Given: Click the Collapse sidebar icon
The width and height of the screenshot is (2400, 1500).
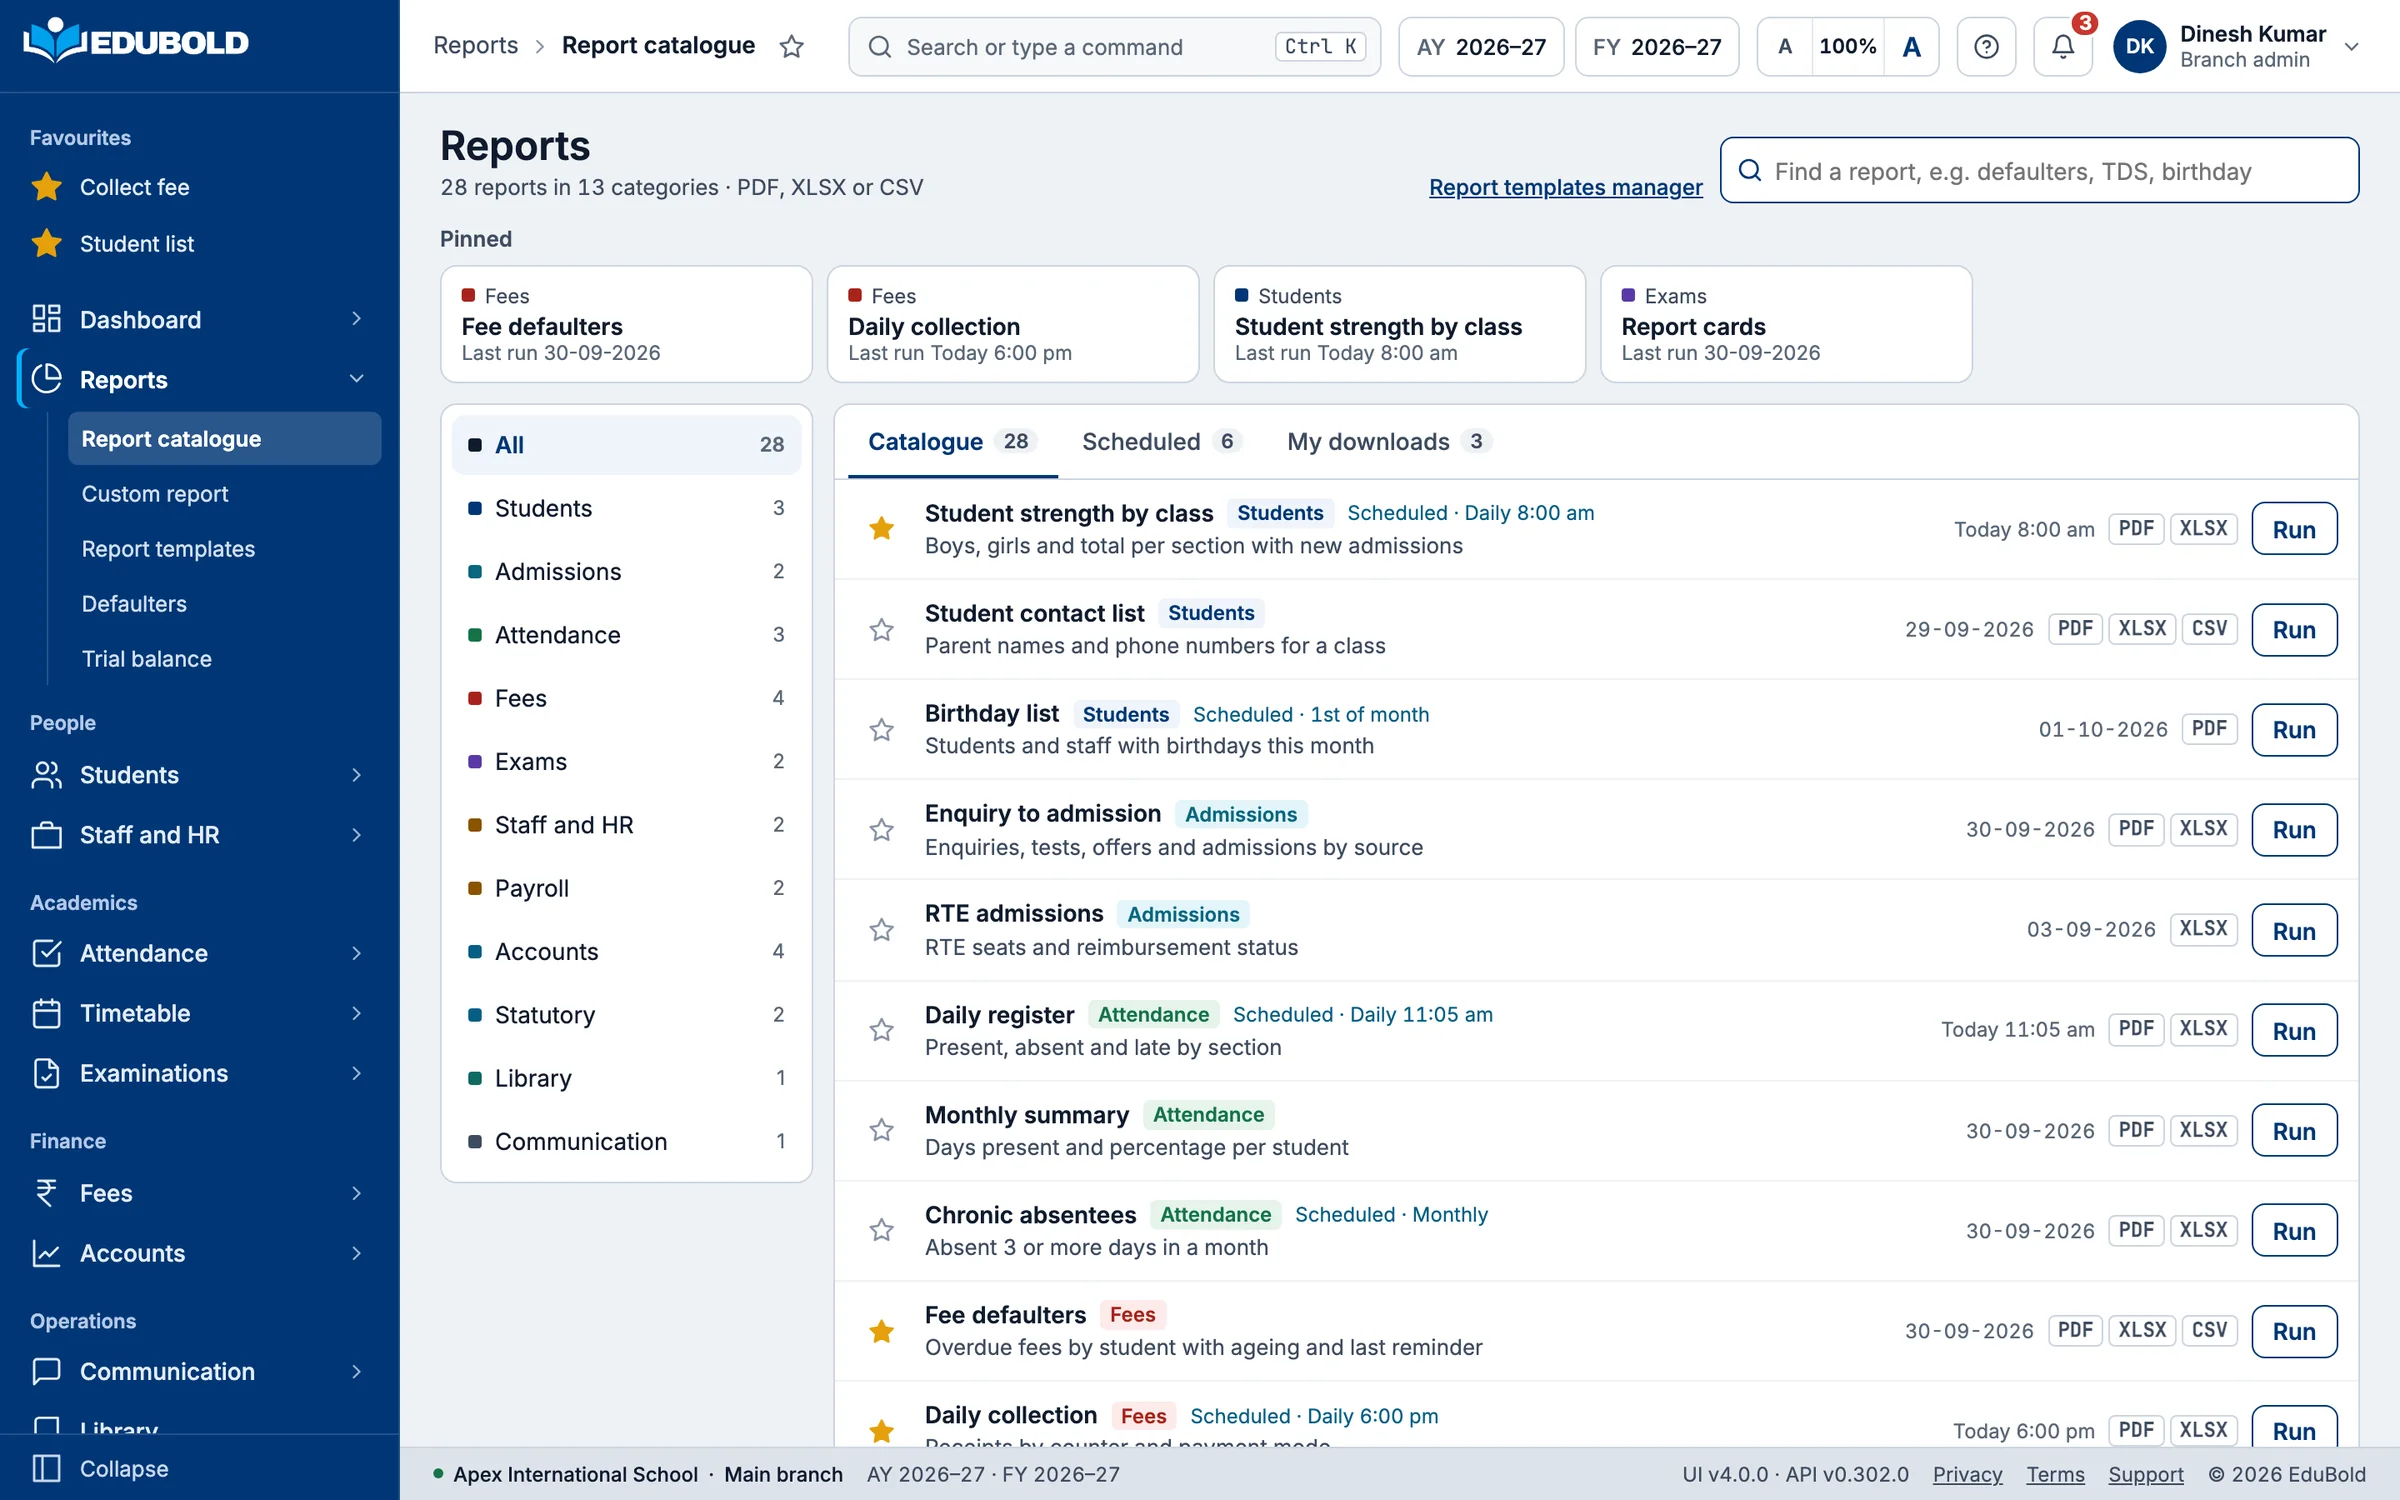Looking at the screenshot, I should (x=46, y=1468).
